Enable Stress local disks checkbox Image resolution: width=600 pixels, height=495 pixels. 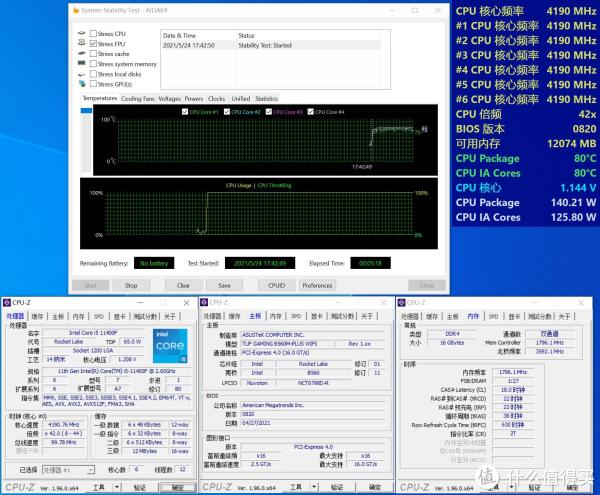coord(93,73)
